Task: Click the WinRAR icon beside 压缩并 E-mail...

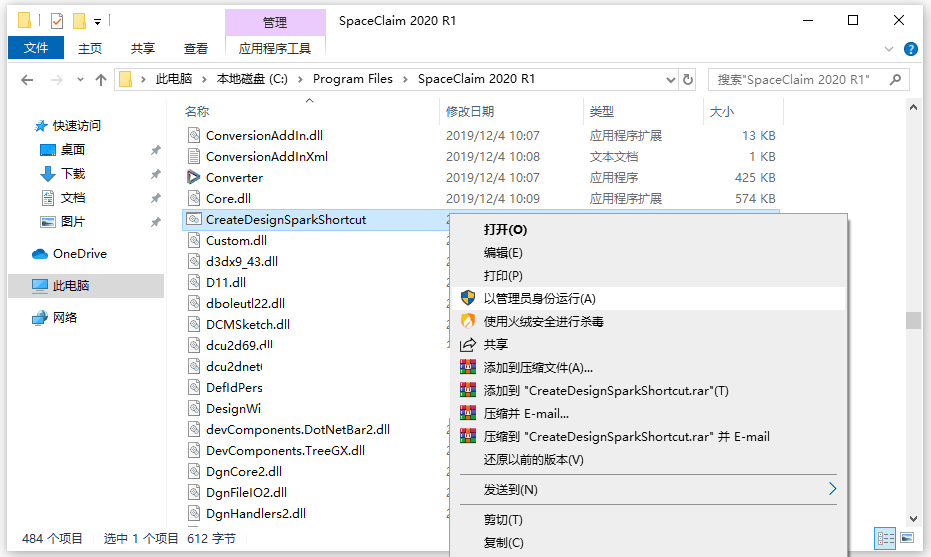Action: (468, 413)
